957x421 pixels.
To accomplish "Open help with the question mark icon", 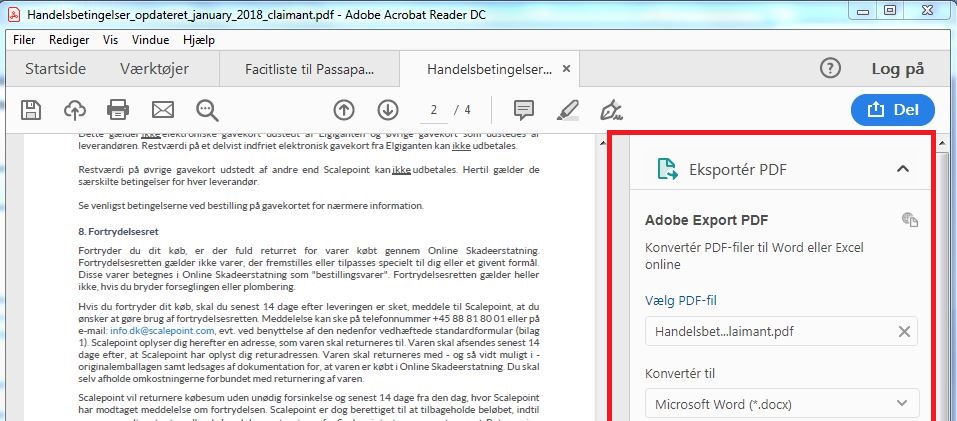I will coord(830,68).
